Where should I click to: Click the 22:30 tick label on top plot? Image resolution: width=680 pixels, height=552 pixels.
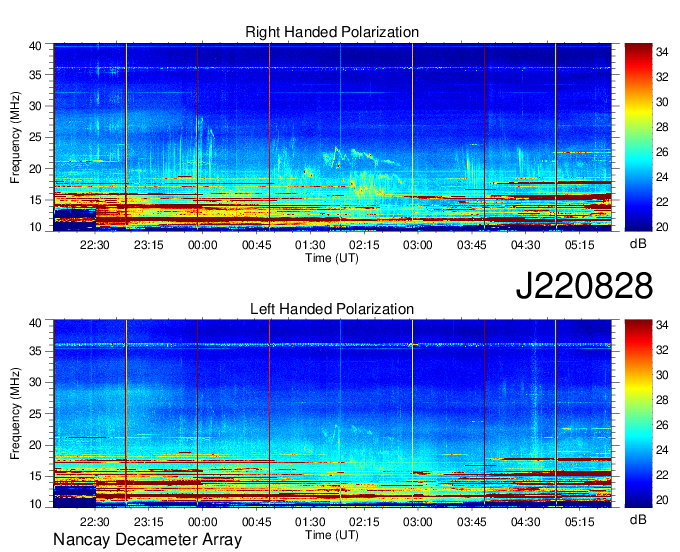coord(95,245)
